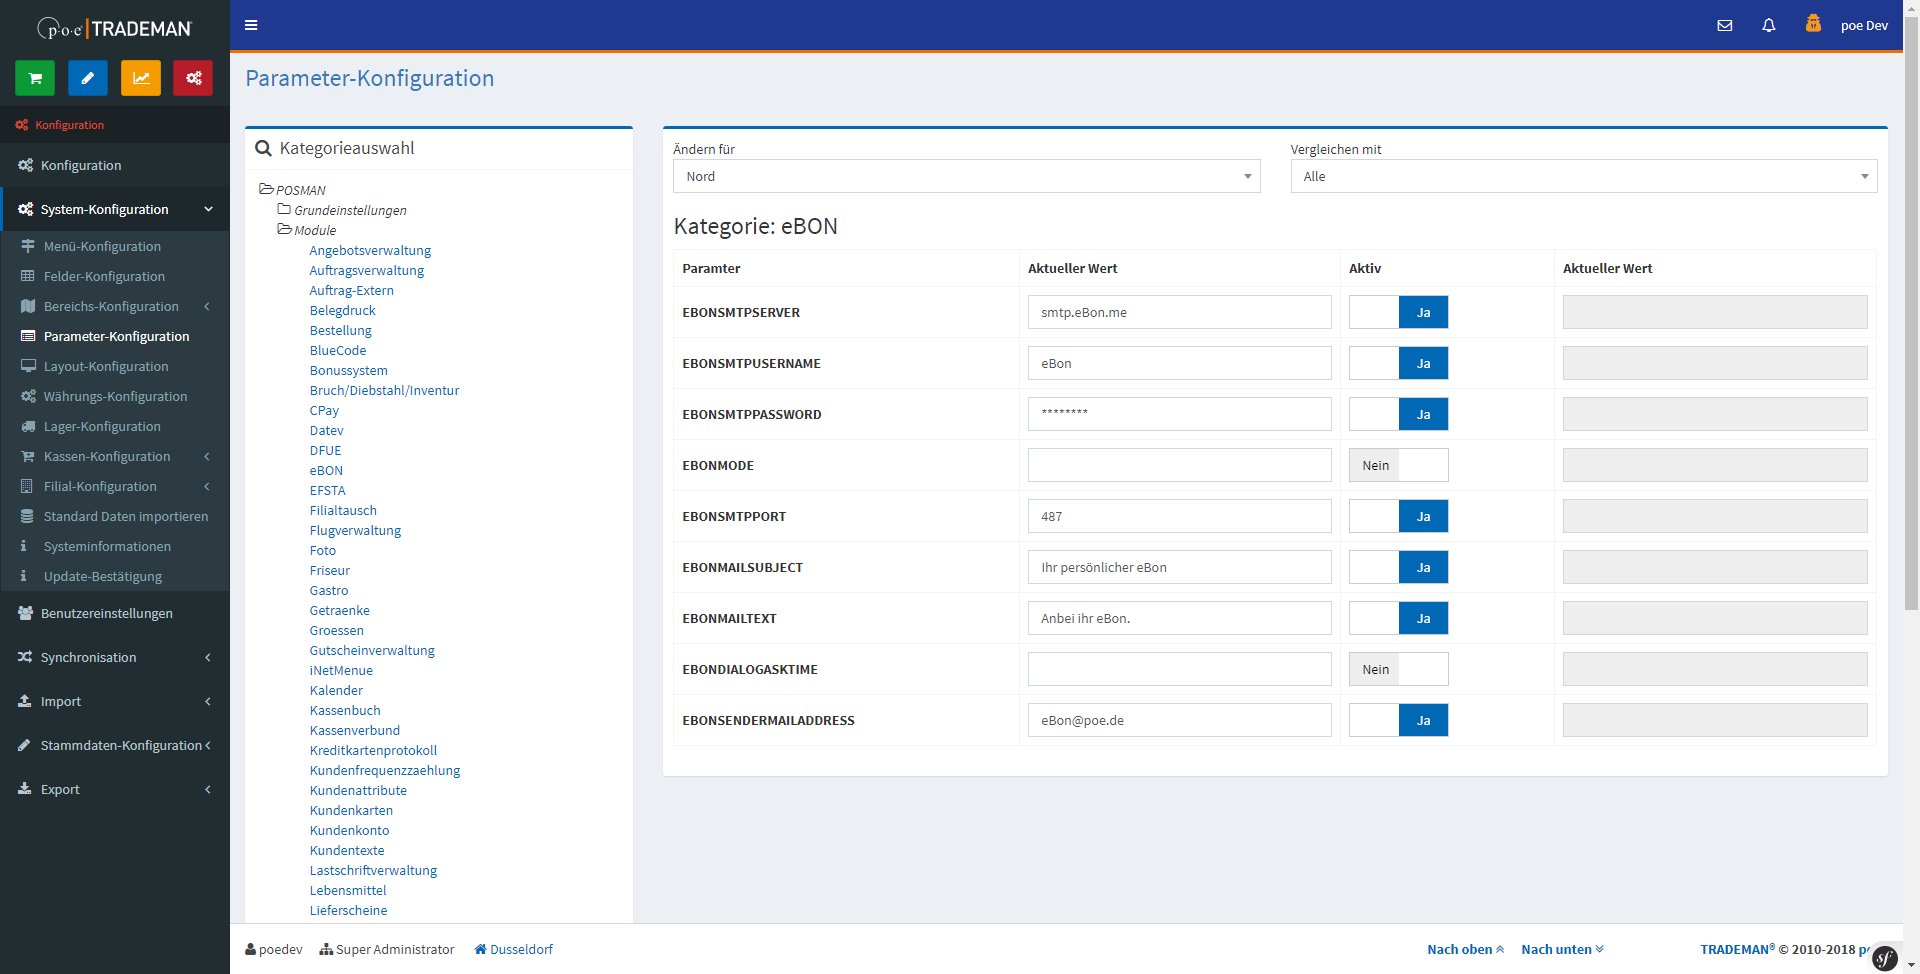Click the search magnifier icon by Kategorieauswahl
Viewport: 1920px width, 974px height.
(x=264, y=149)
